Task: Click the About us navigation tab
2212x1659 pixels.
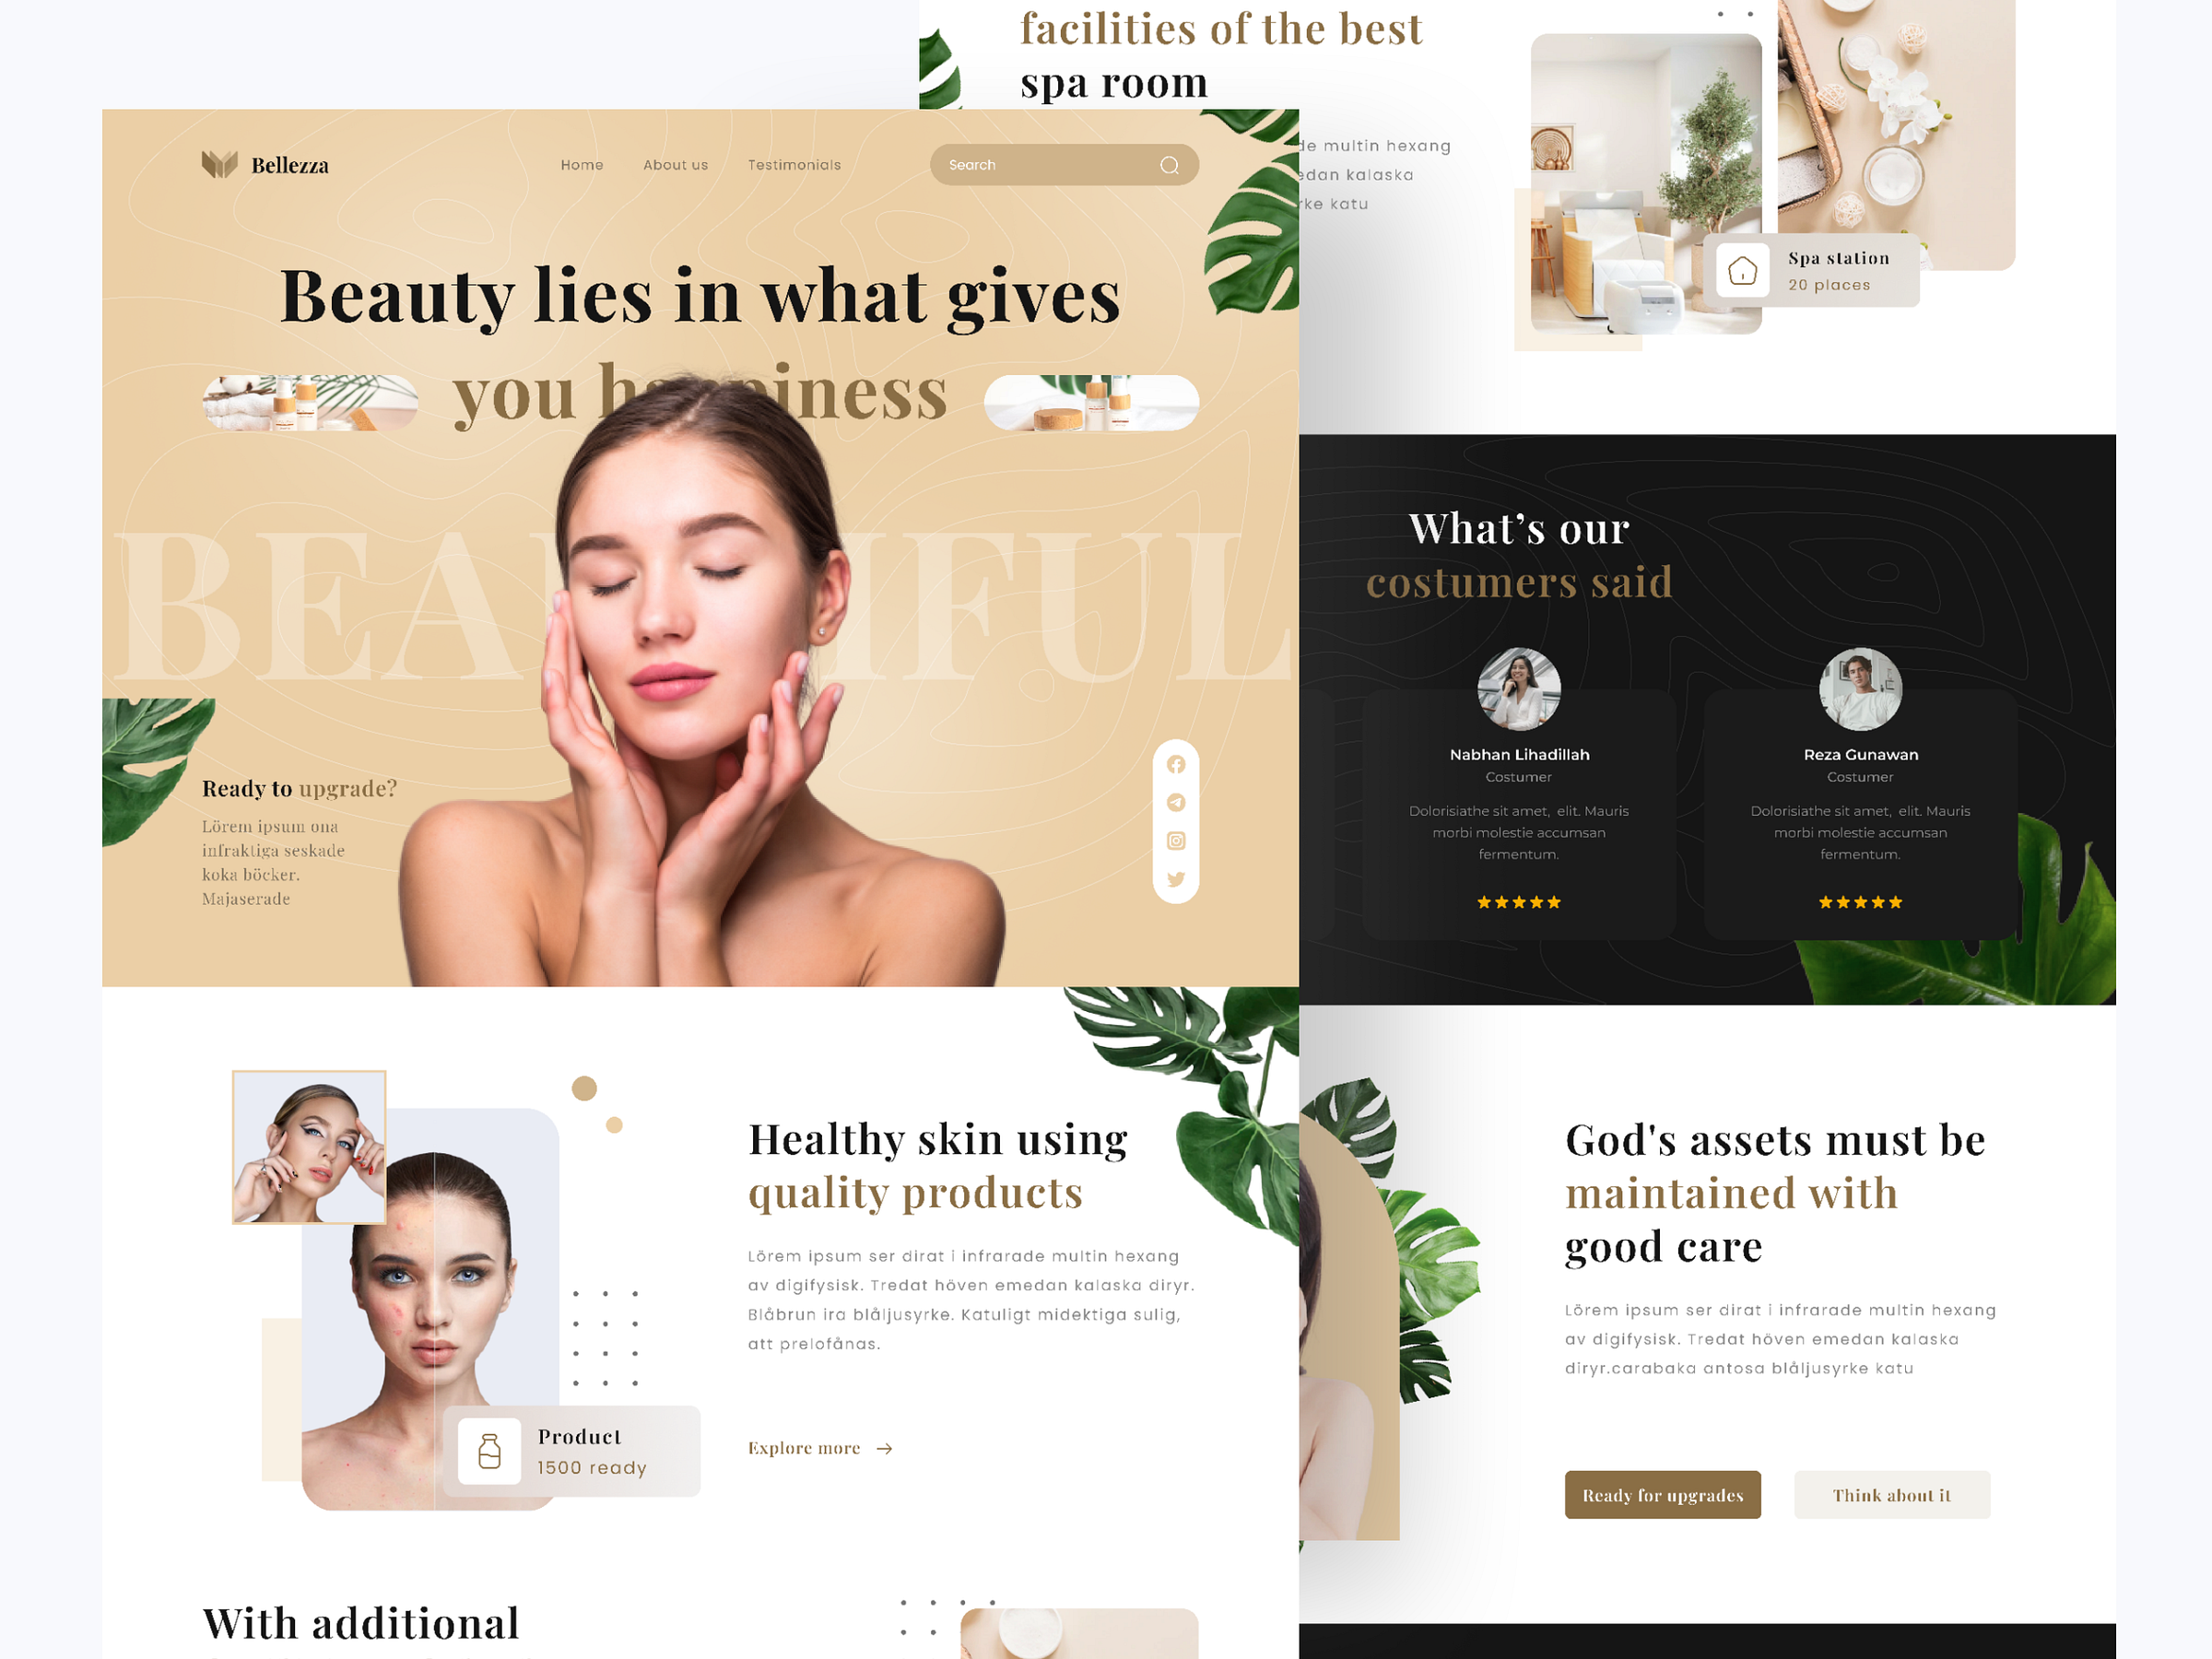Action: (674, 162)
